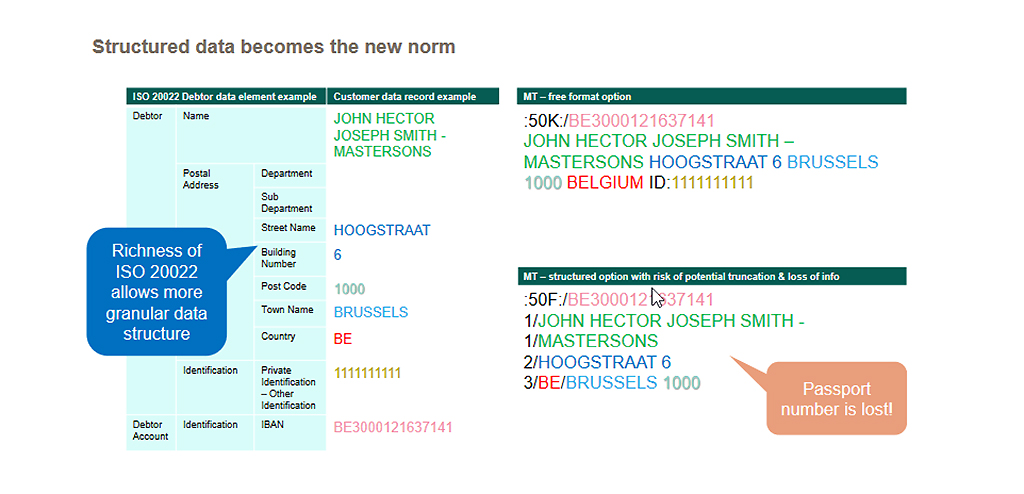This screenshot has width=1024, height=494.
Task: Select the "1000" value in the Post Code row
Action: click(349, 289)
